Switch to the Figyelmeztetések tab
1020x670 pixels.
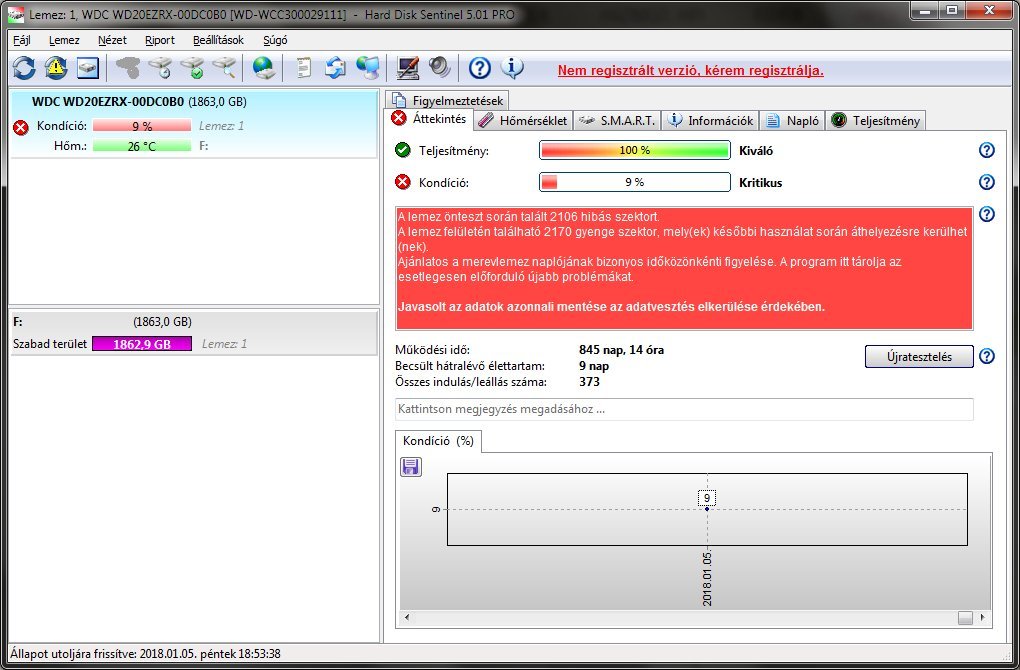click(x=448, y=101)
